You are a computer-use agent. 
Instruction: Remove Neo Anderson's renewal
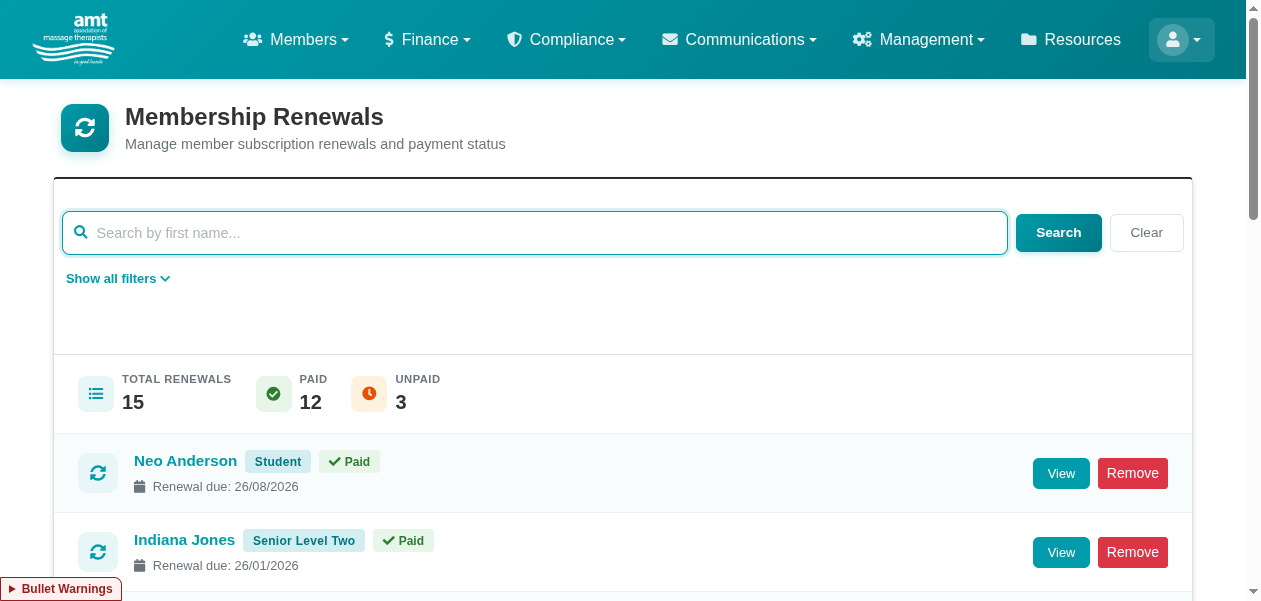pyautogui.click(x=1133, y=473)
